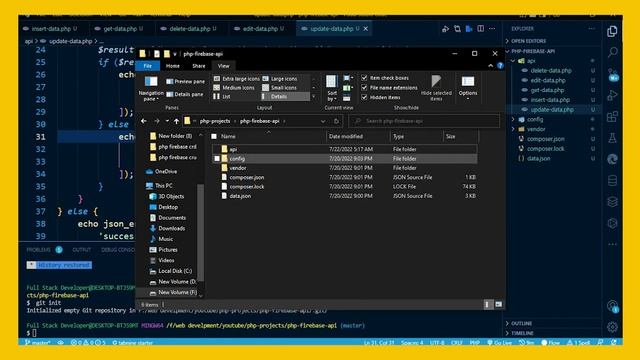Switch to the get-data.php editor tab
This screenshot has width=640, height=360.
click(x=120, y=29)
